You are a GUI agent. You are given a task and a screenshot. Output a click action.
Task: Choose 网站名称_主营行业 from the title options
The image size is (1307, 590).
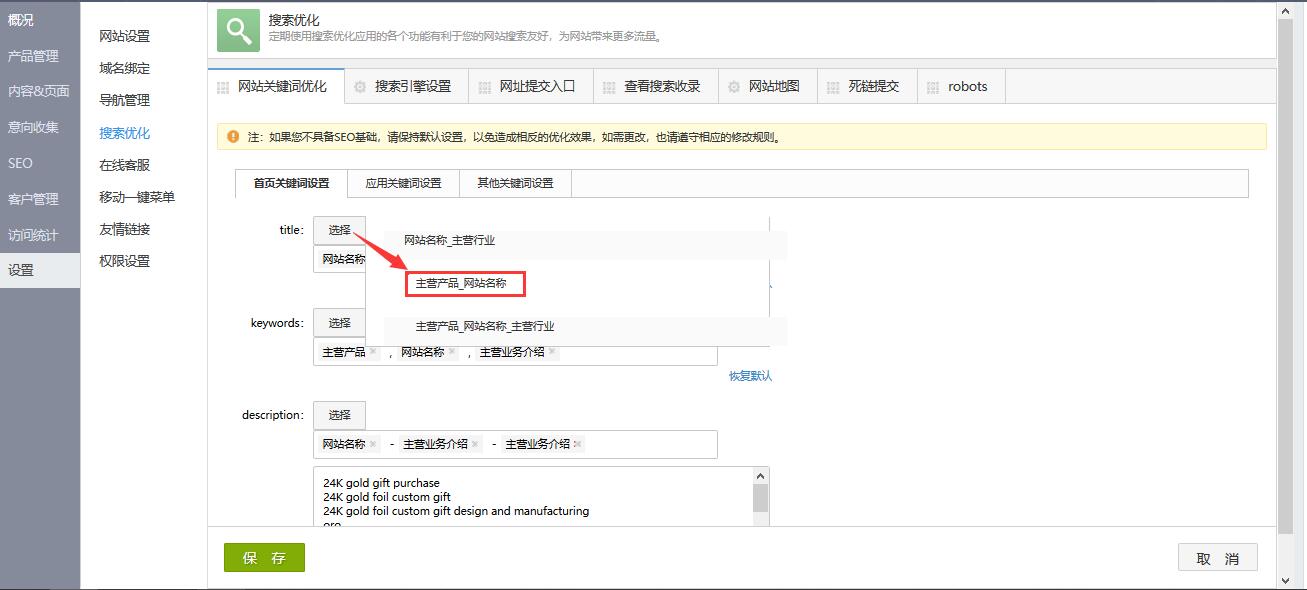449,241
